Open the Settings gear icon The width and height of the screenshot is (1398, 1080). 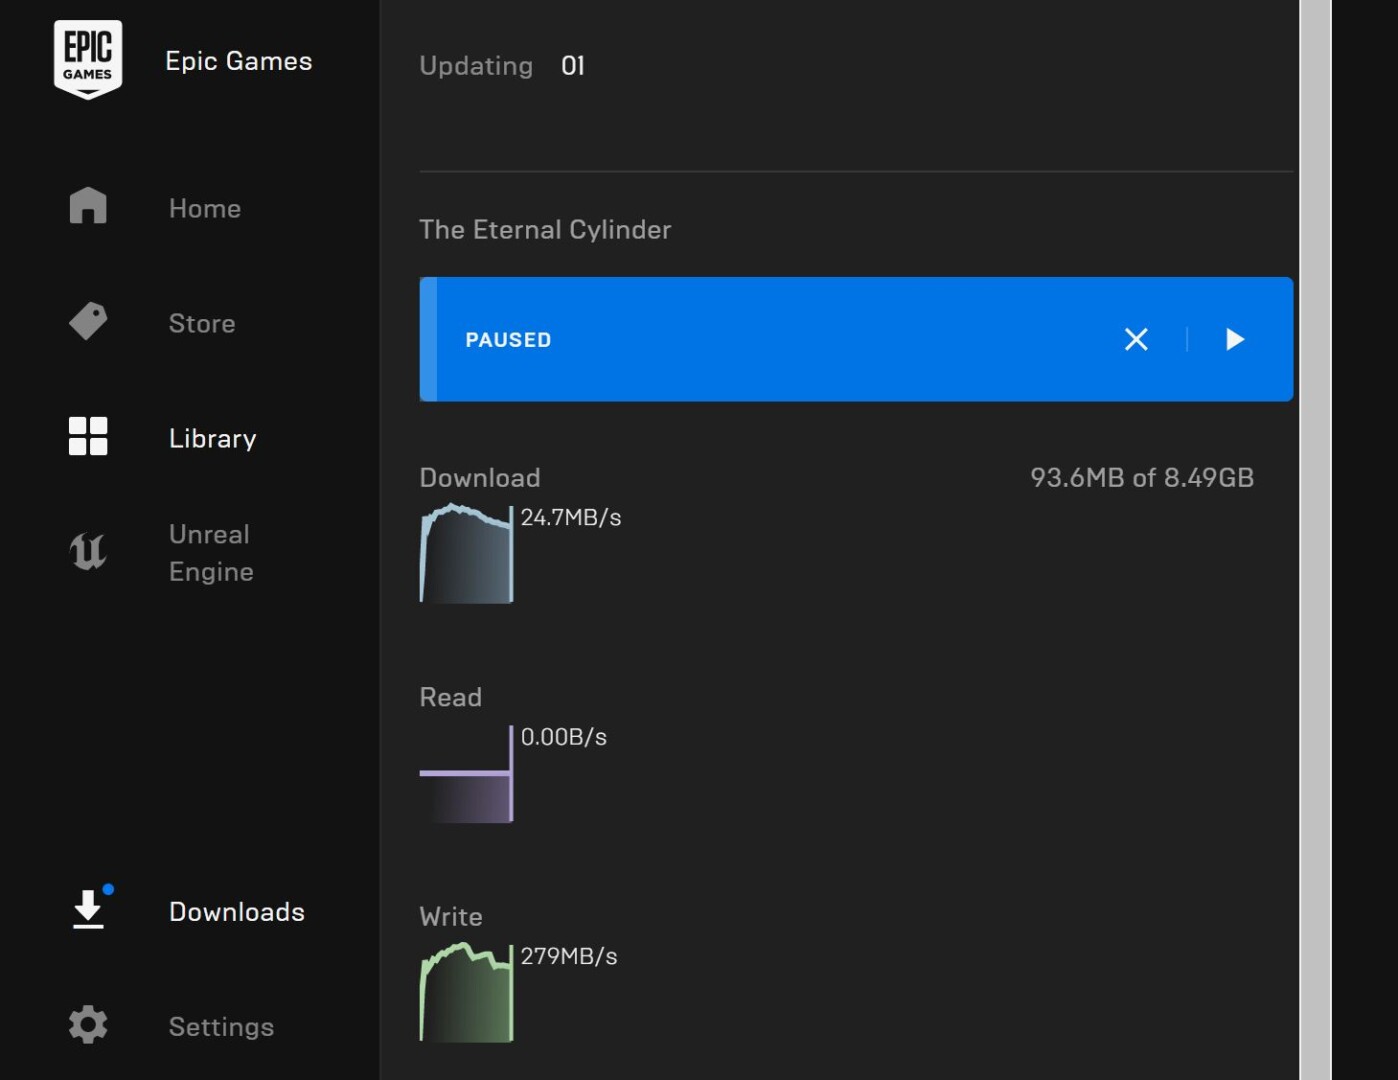(x=88, y=1025)
